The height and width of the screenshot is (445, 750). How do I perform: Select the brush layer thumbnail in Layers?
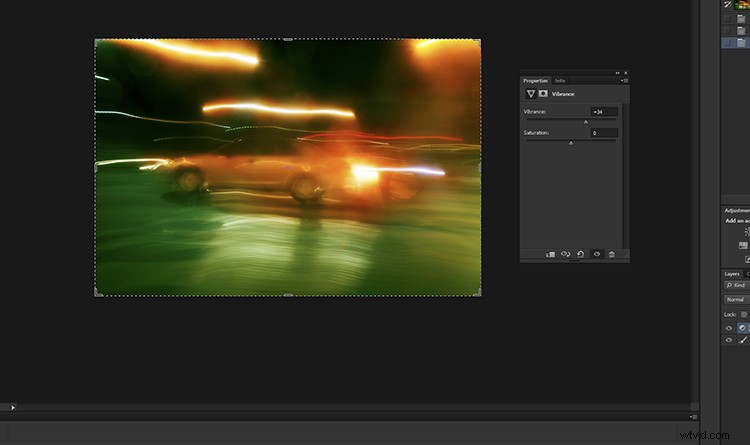point(743,340)
